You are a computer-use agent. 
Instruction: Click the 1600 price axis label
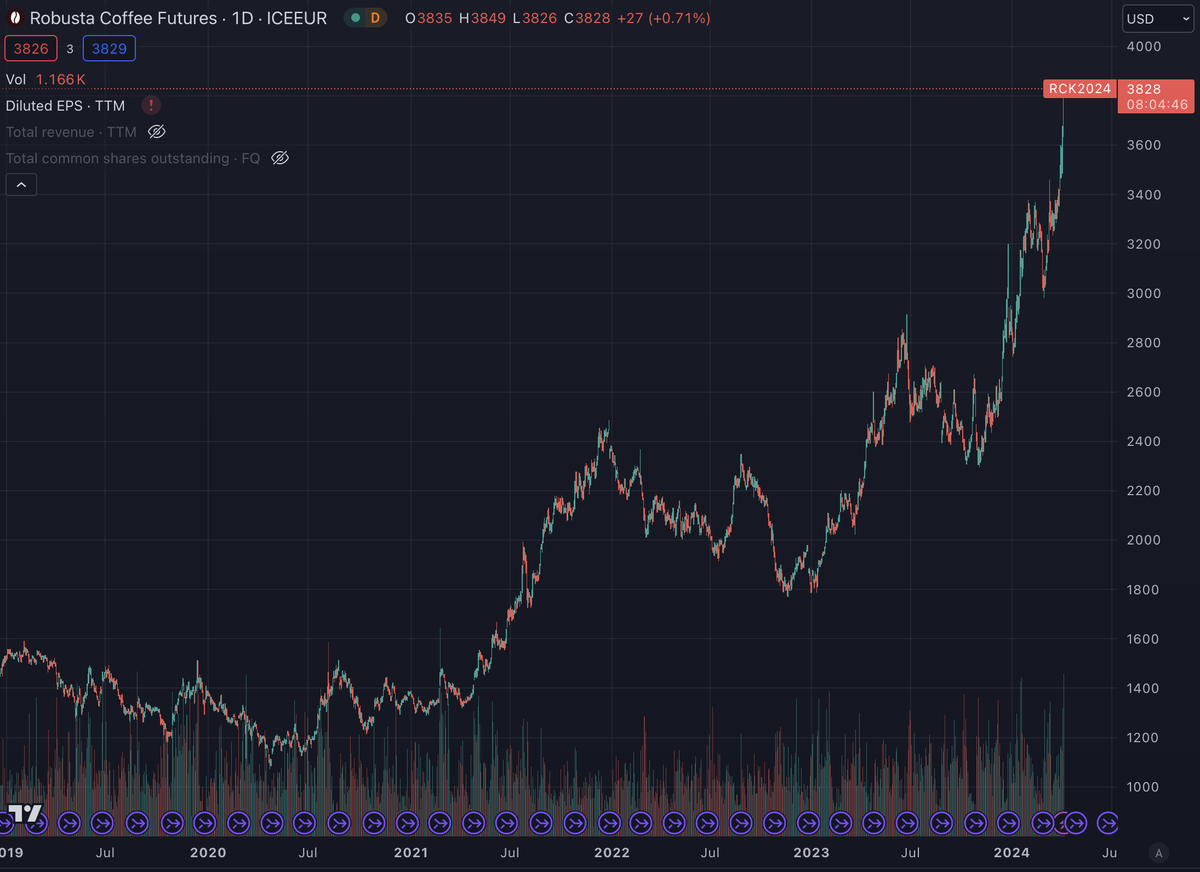[x=1144, y=639]
